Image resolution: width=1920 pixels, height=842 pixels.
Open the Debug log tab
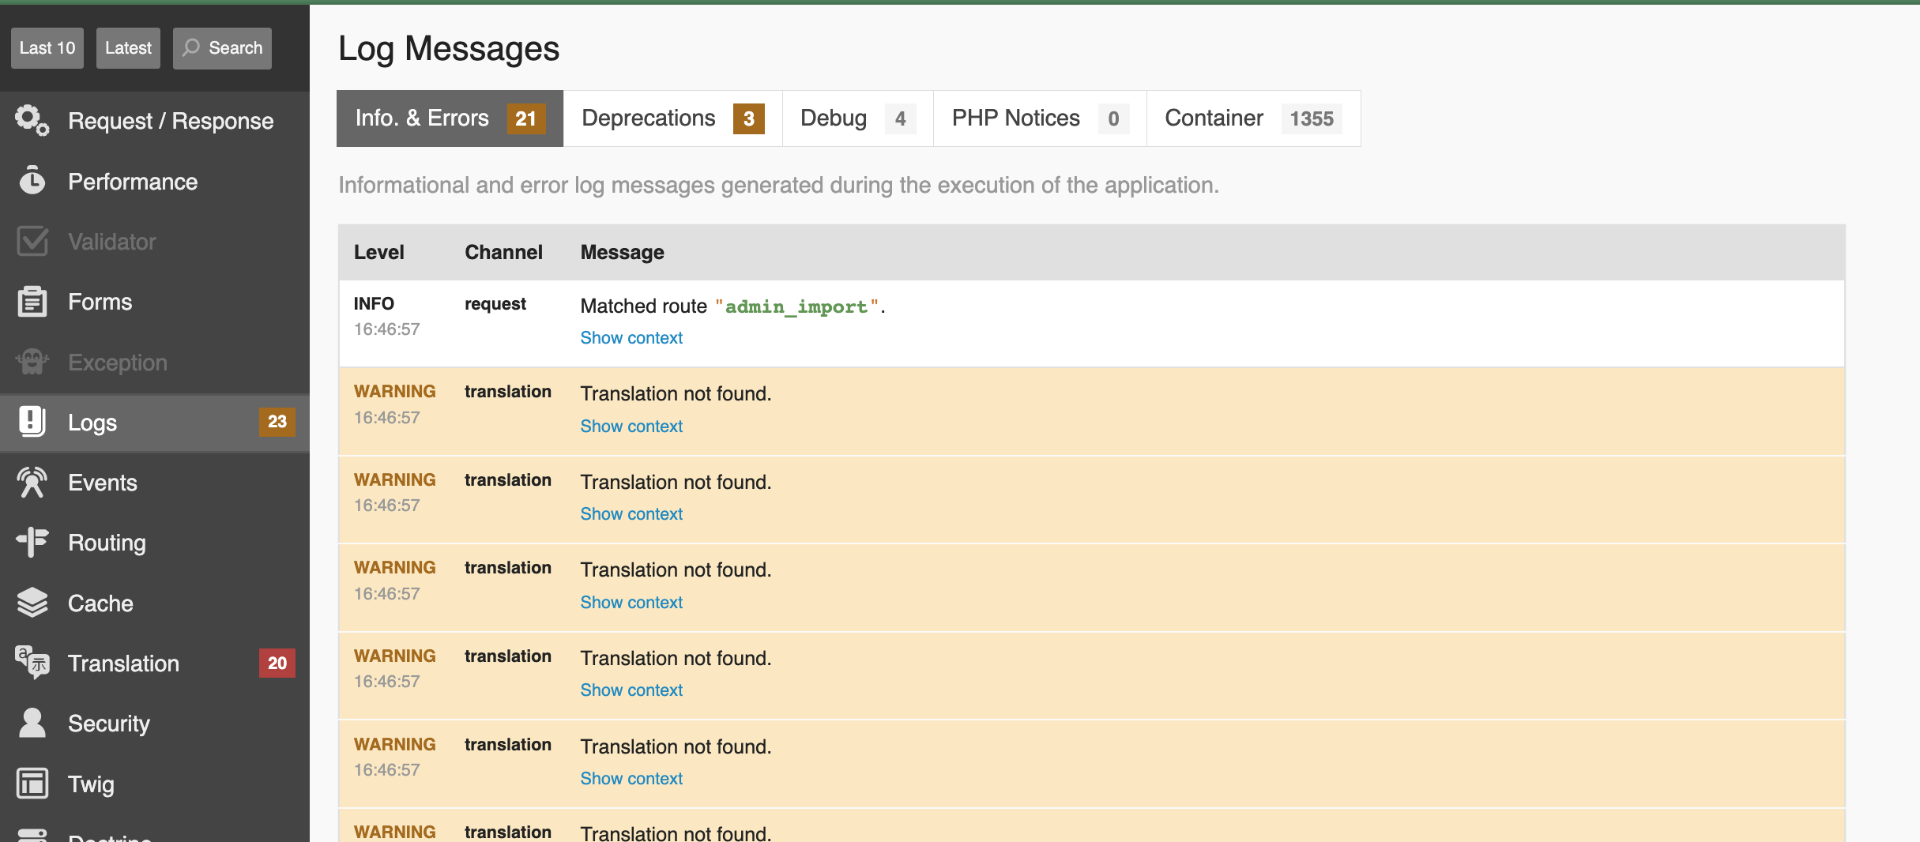(x=857, y=118)
